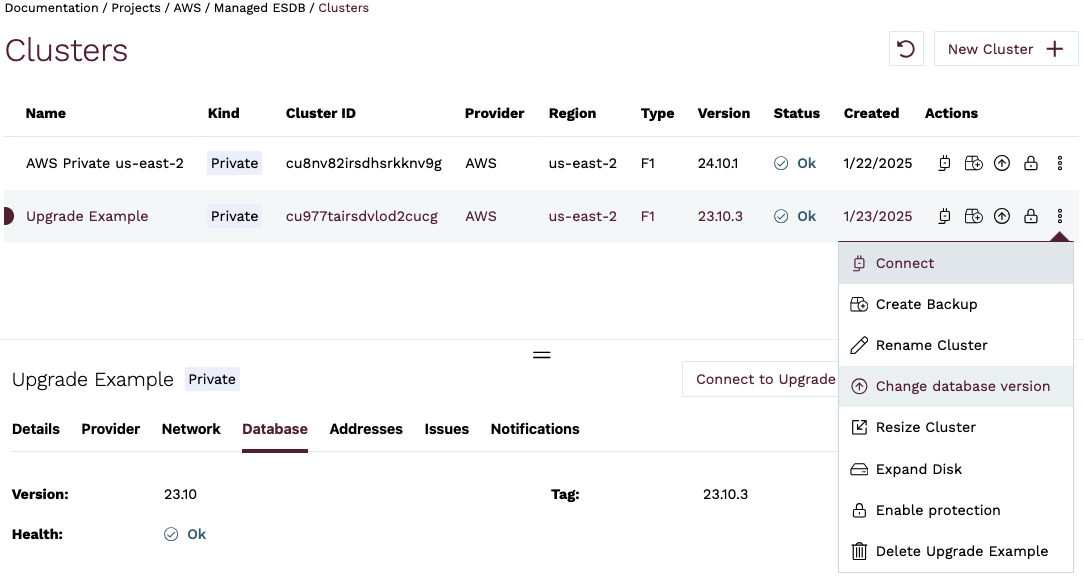This screenshot has height=580, width=1084.
Task: Click the Create Backup icon in the Upgrade Example row
Action: (x=973, y=216)
